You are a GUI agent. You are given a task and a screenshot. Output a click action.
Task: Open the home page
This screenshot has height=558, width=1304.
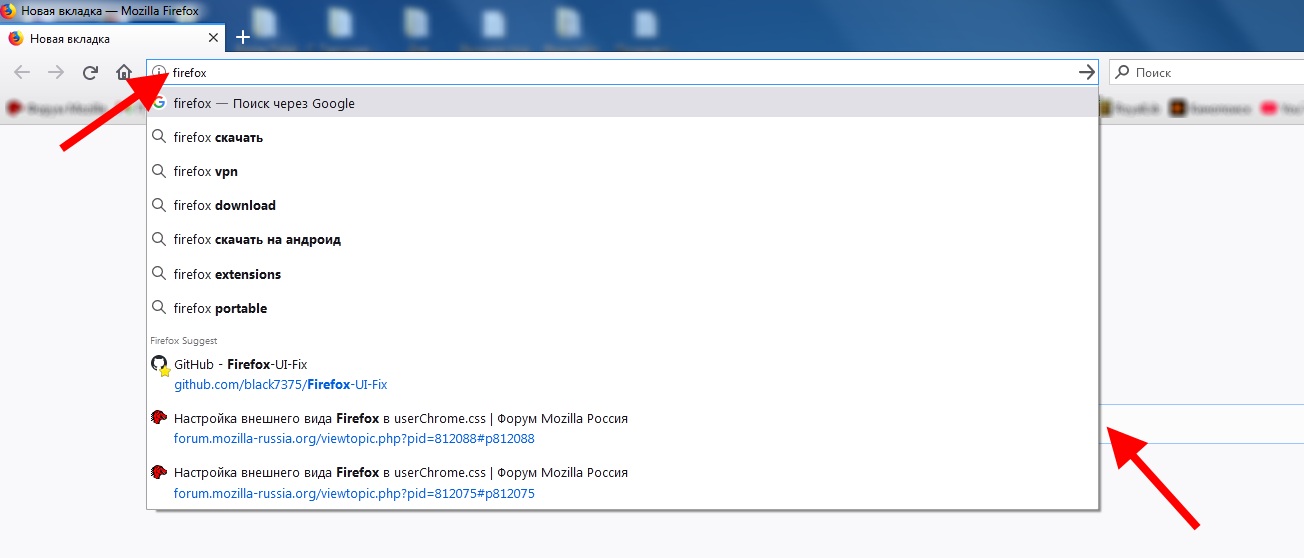click(x=124, y=72)
